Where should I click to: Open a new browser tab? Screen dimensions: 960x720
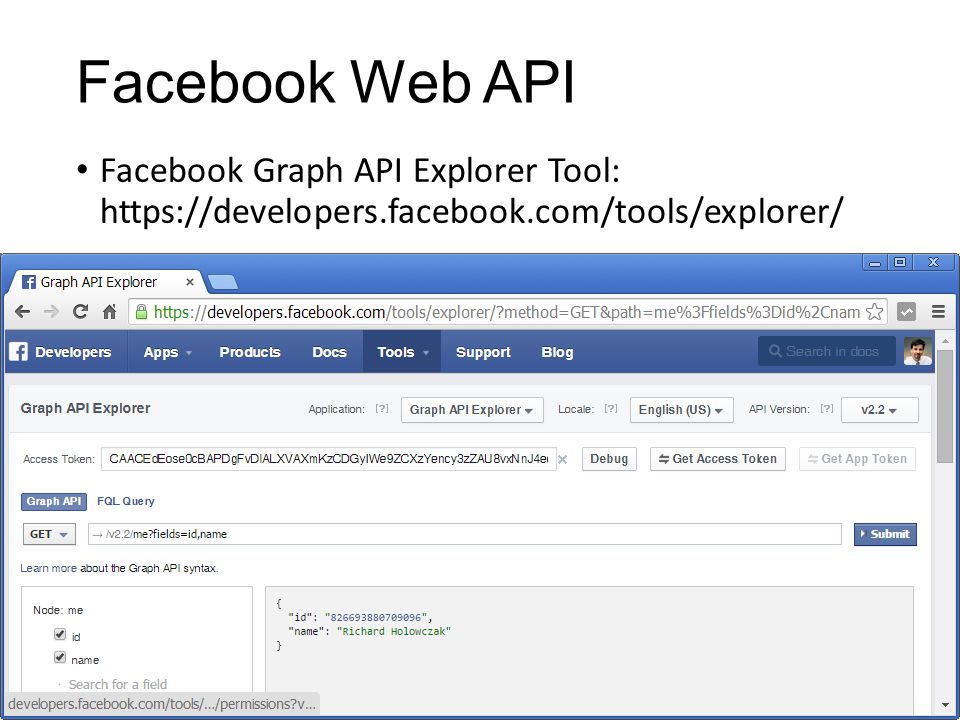click(x=222, y=282)
